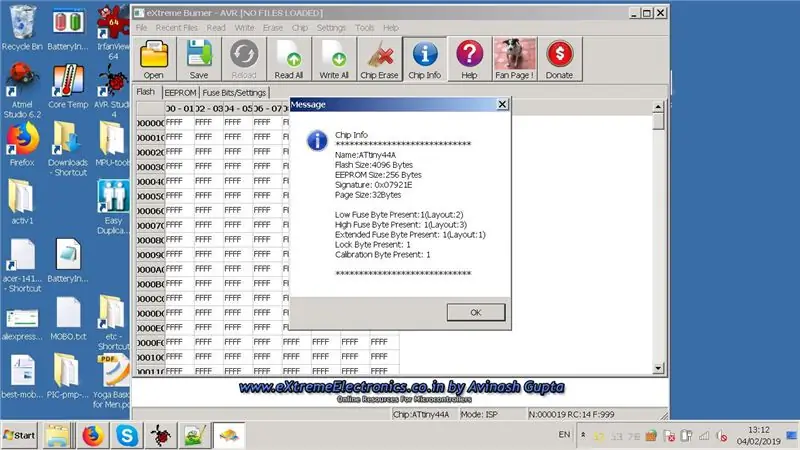Click the '000000' row header in hex table

coord(151,122)
